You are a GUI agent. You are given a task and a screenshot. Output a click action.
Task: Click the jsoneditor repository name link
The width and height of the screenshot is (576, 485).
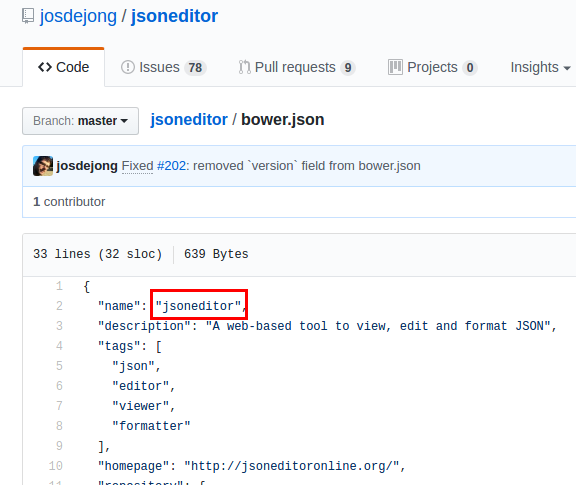click(174, 17)
